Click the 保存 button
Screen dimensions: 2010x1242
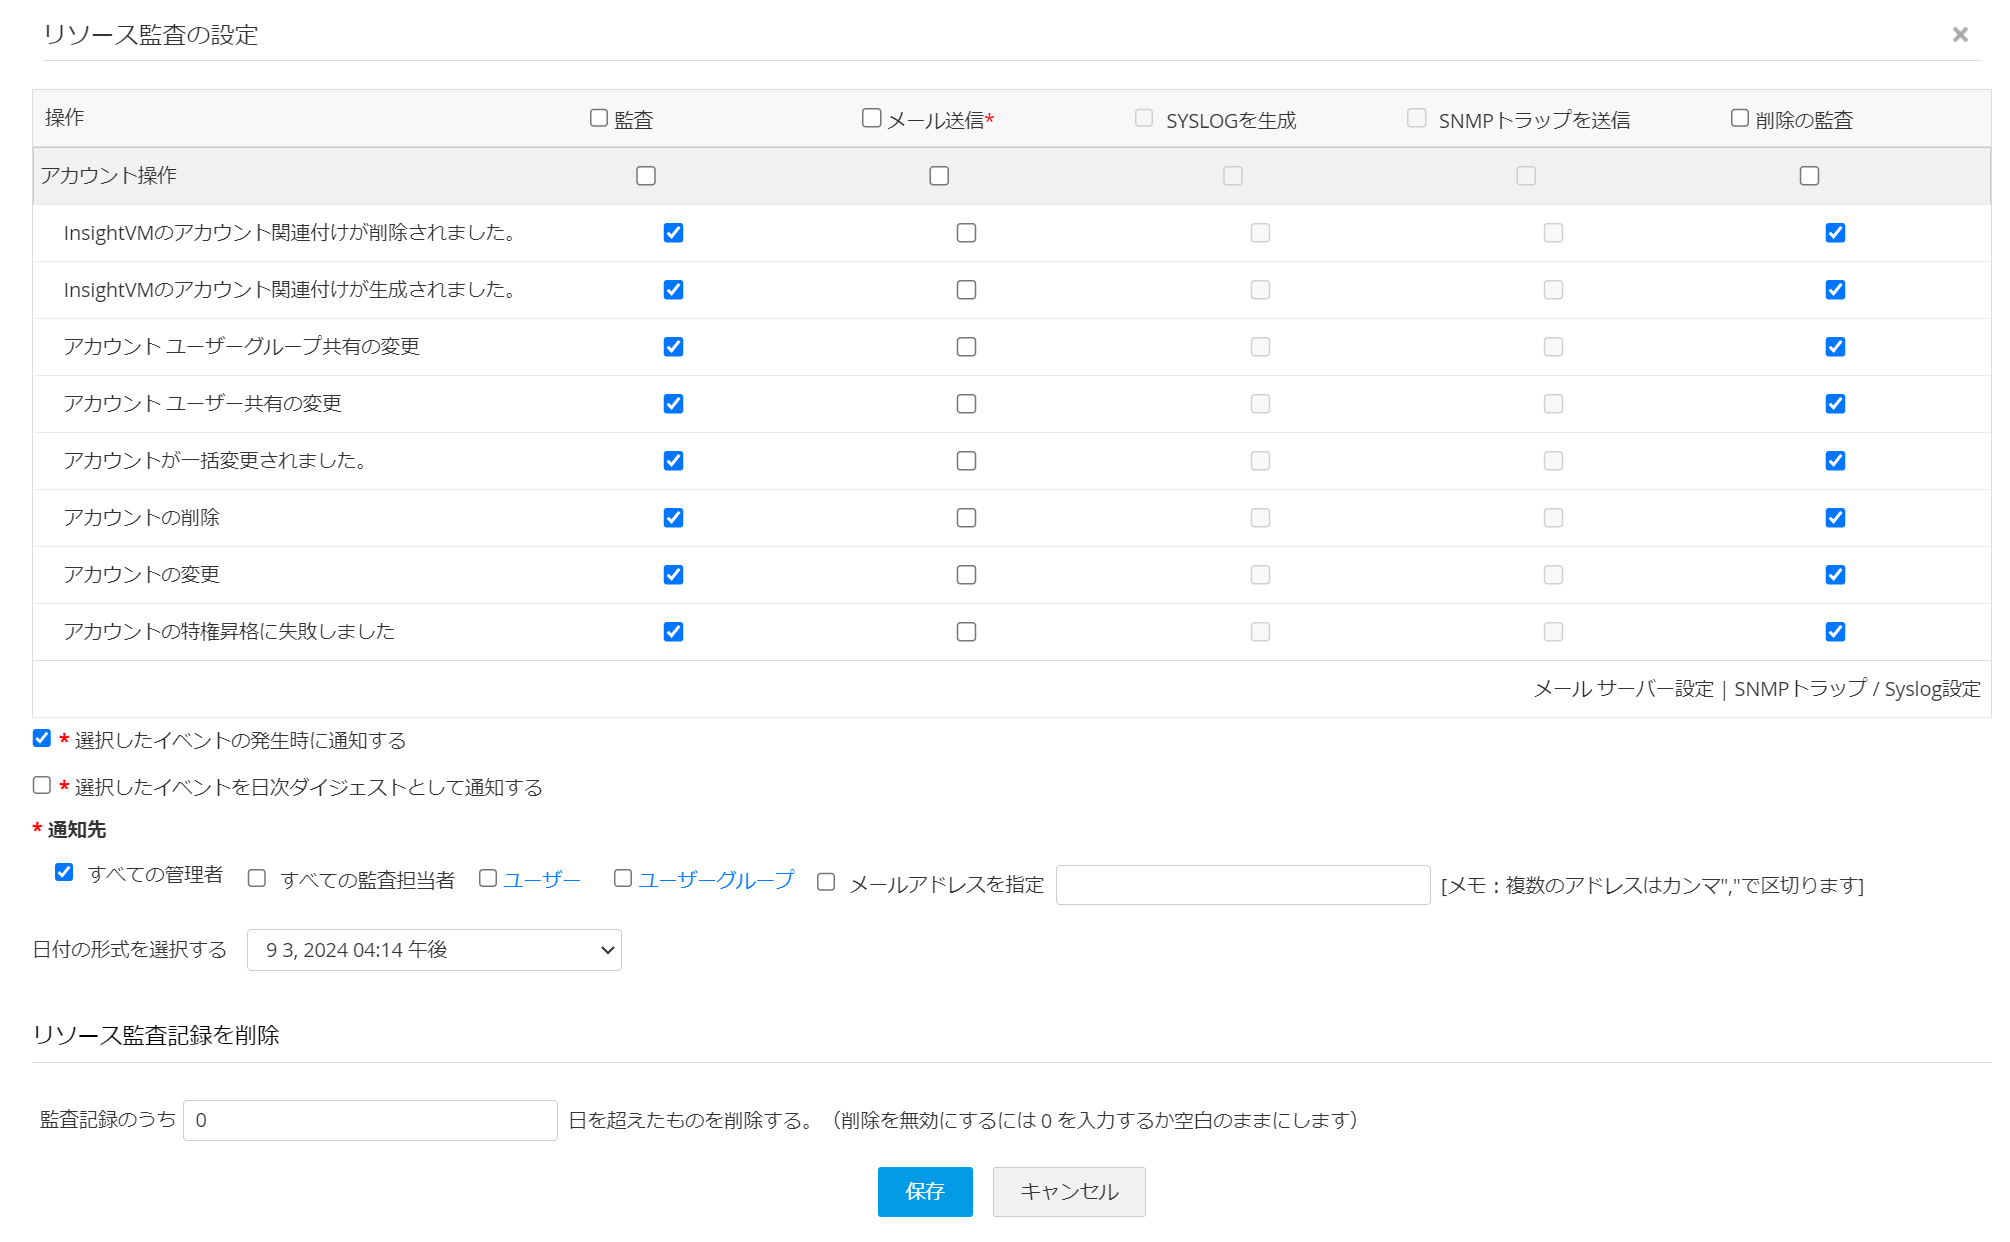point(924,1191)
